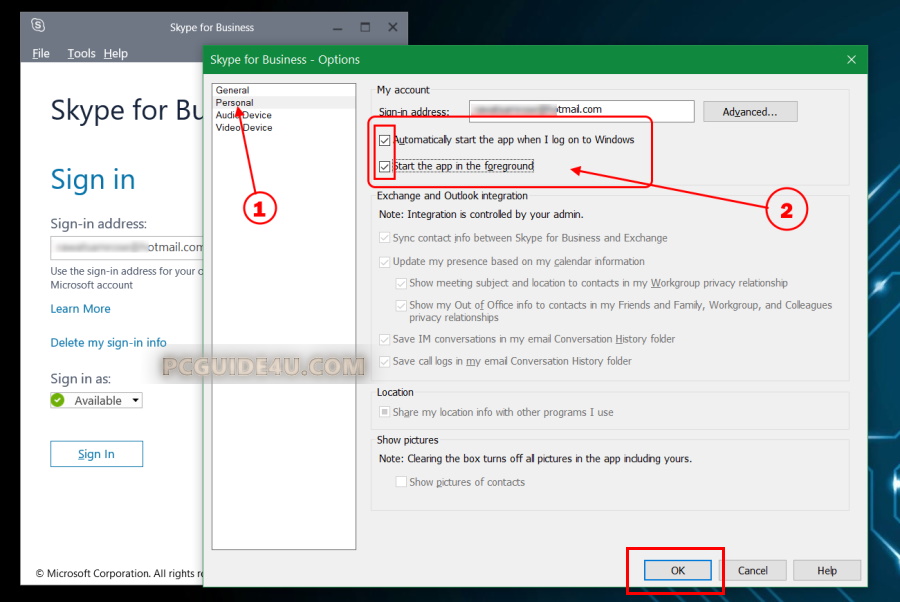The height and width of the screenshot is (602, 900).
Task: Toggle Automatically start the app checkbox
Action: click(385, 140)
